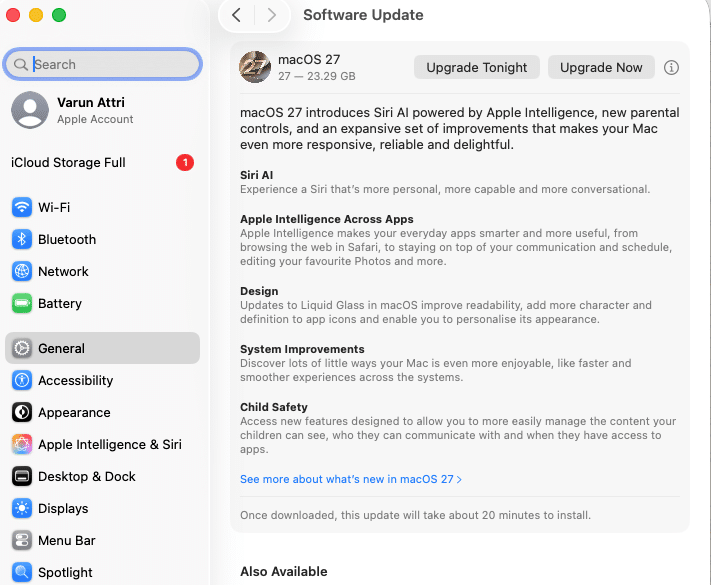Click the macOS 27 update icon
Image resolution: width=711 pixels, height=585 pixels.
click(255, 67)
